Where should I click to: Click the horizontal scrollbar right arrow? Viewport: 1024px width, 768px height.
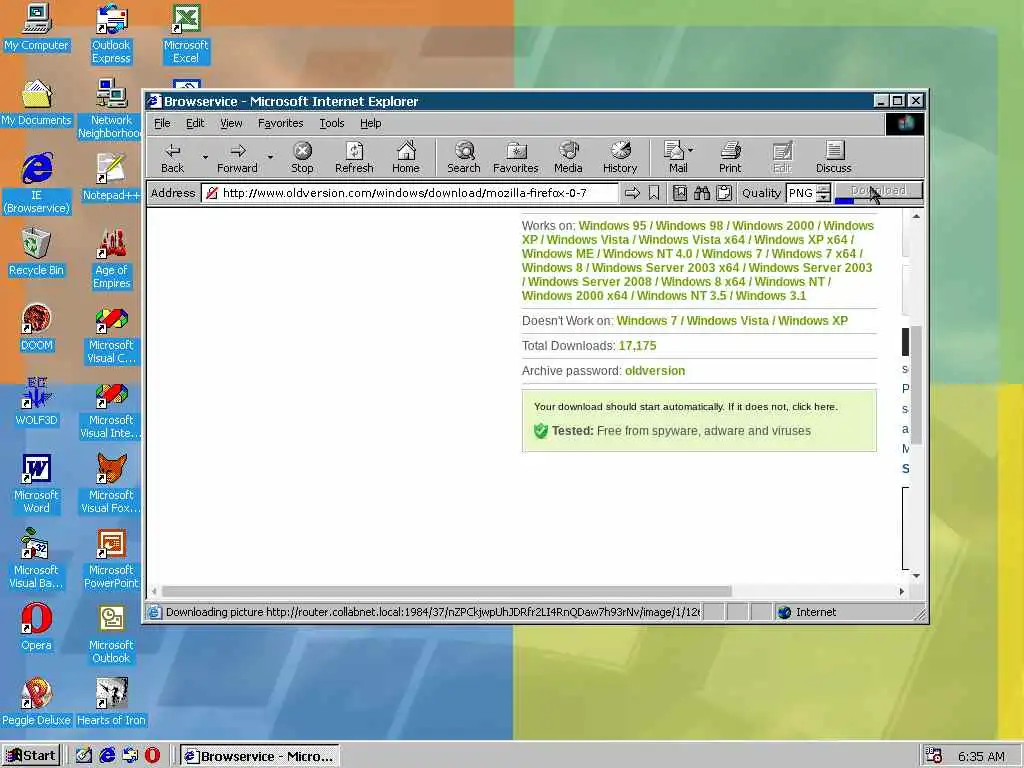tap(901, 591)
